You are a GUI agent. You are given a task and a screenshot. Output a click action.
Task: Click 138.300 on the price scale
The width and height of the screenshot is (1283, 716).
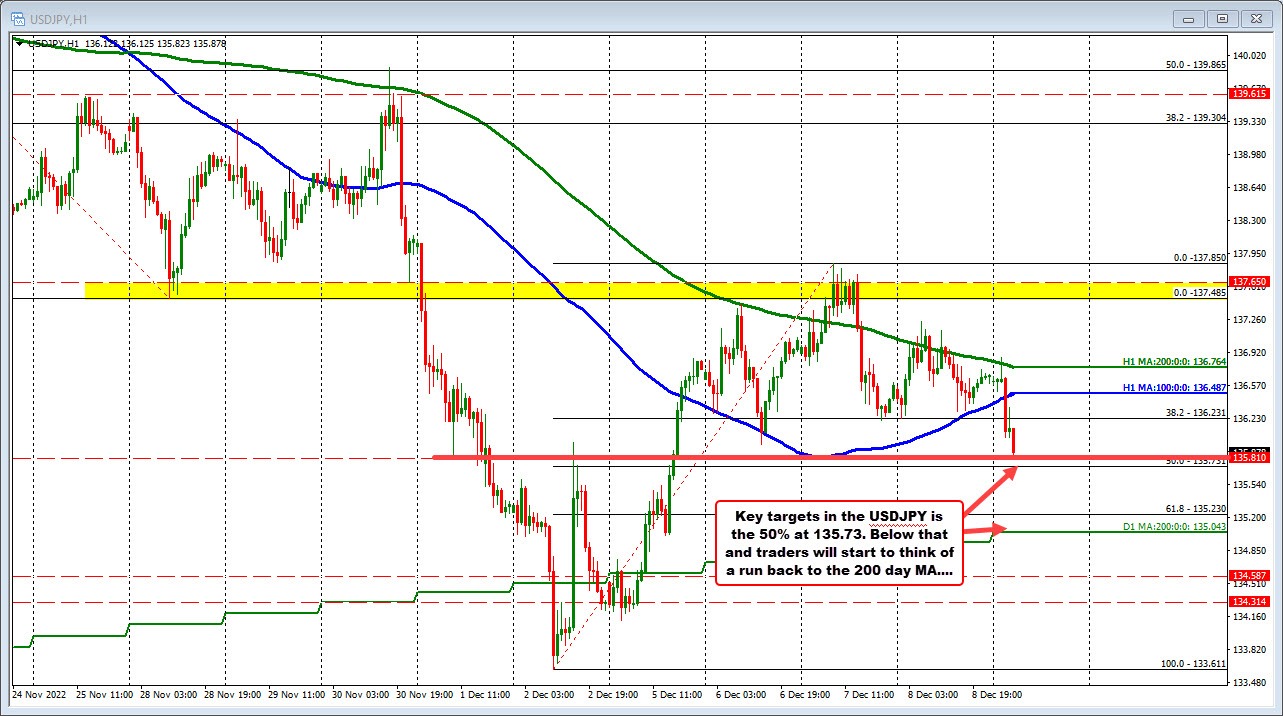pos(1250,221)
